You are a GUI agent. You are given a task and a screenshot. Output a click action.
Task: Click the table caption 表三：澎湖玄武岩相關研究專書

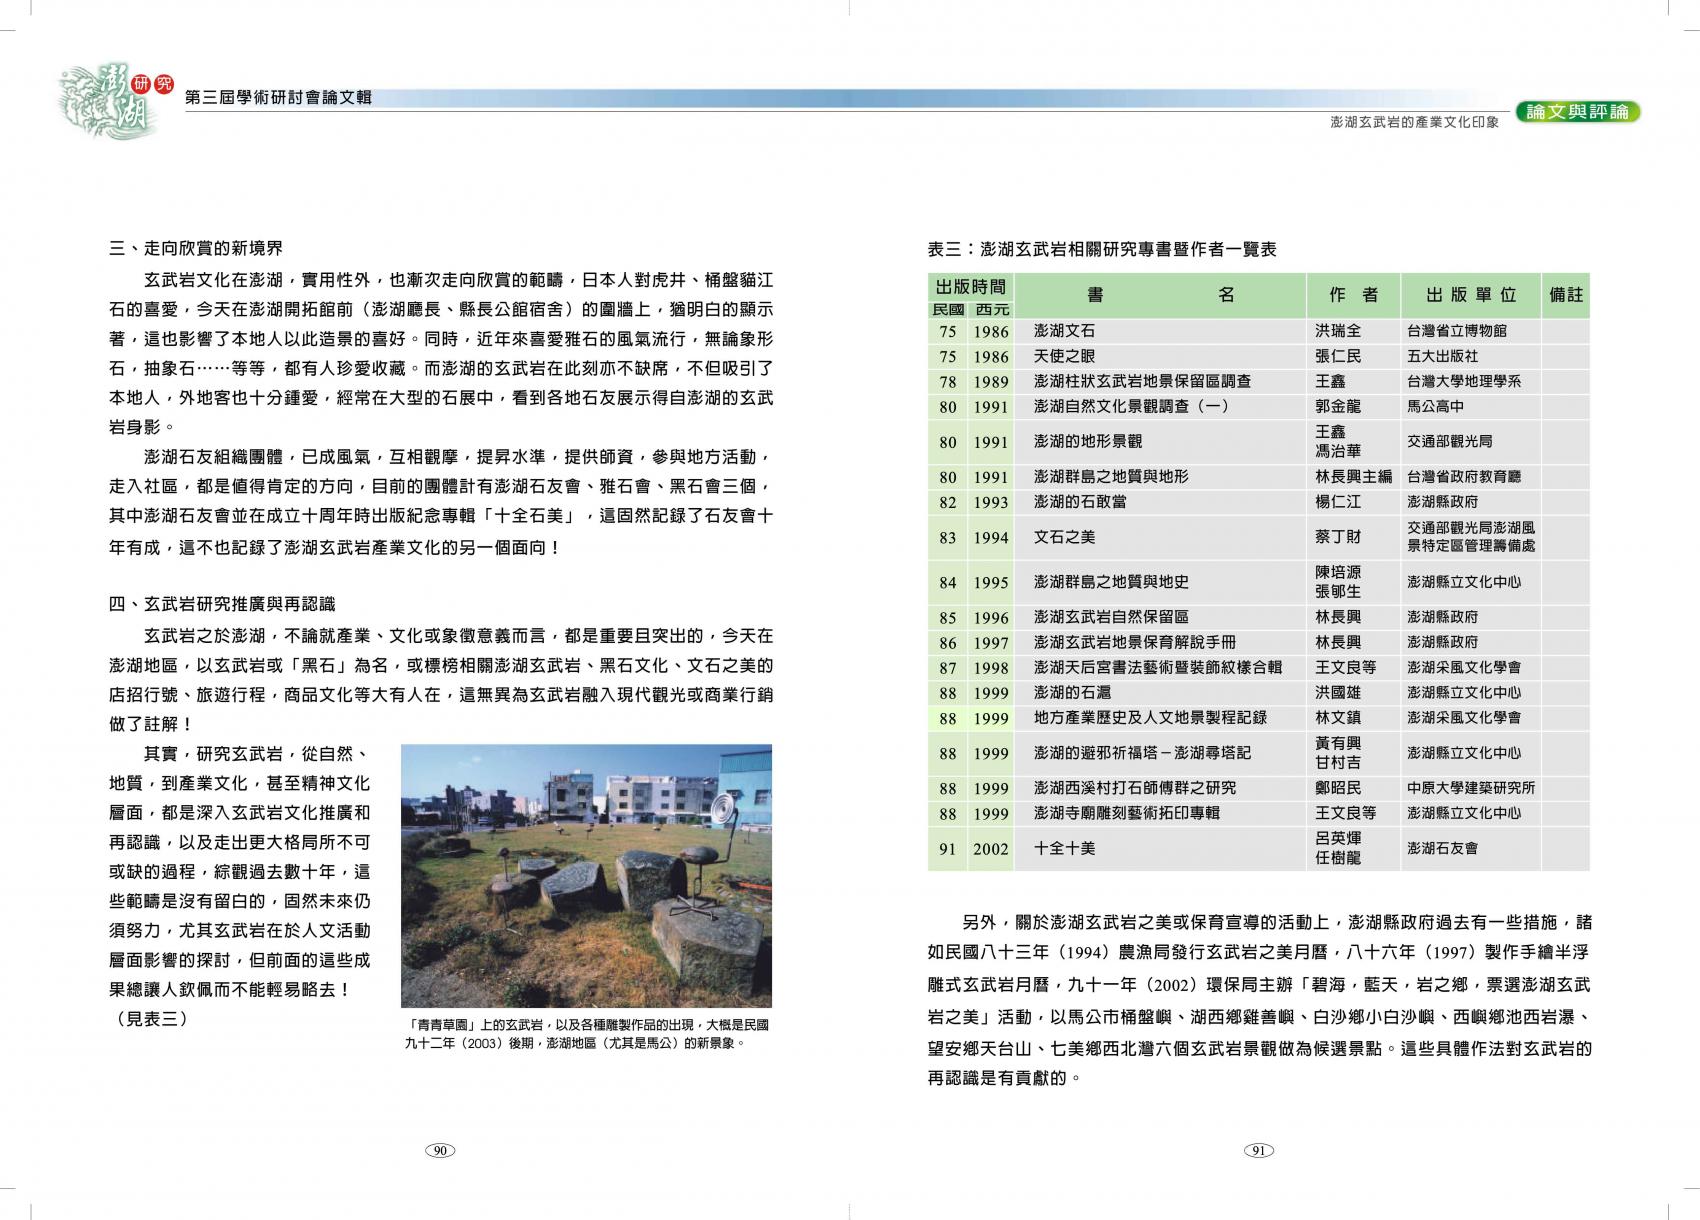click(1102, 250)
